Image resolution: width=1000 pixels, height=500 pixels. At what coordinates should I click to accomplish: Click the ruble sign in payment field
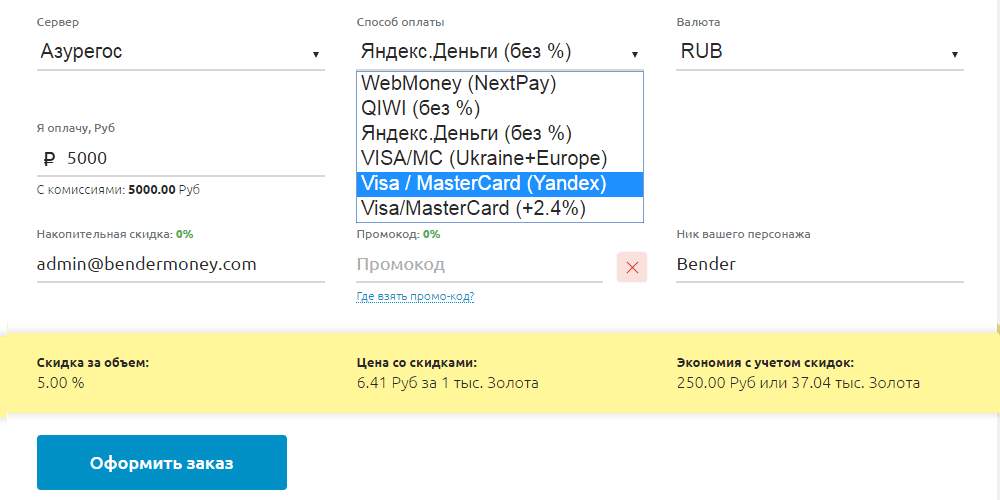[50, 158]
